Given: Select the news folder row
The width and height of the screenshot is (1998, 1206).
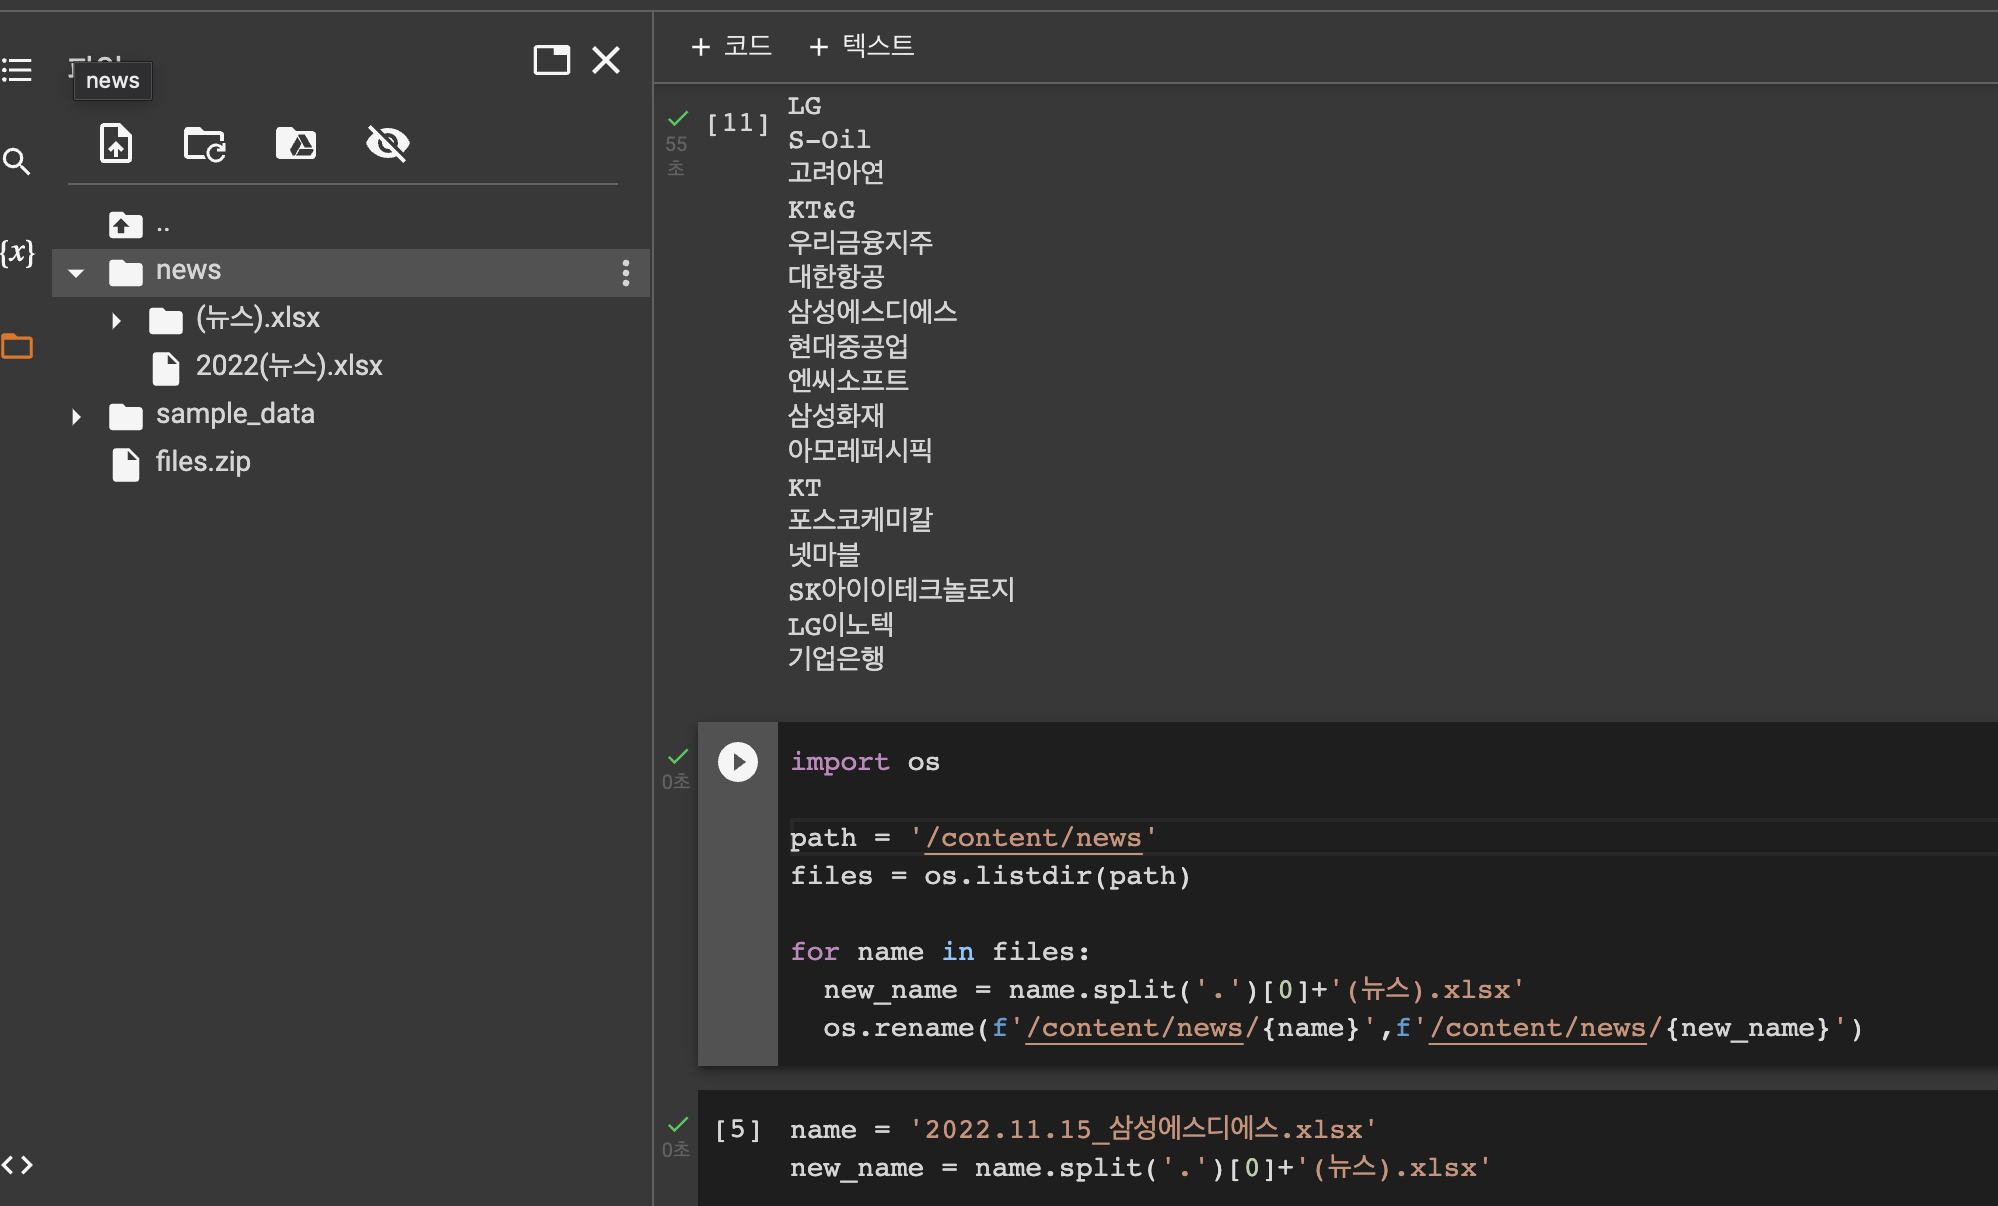Looking at the screenshot, I should [351, 272].
